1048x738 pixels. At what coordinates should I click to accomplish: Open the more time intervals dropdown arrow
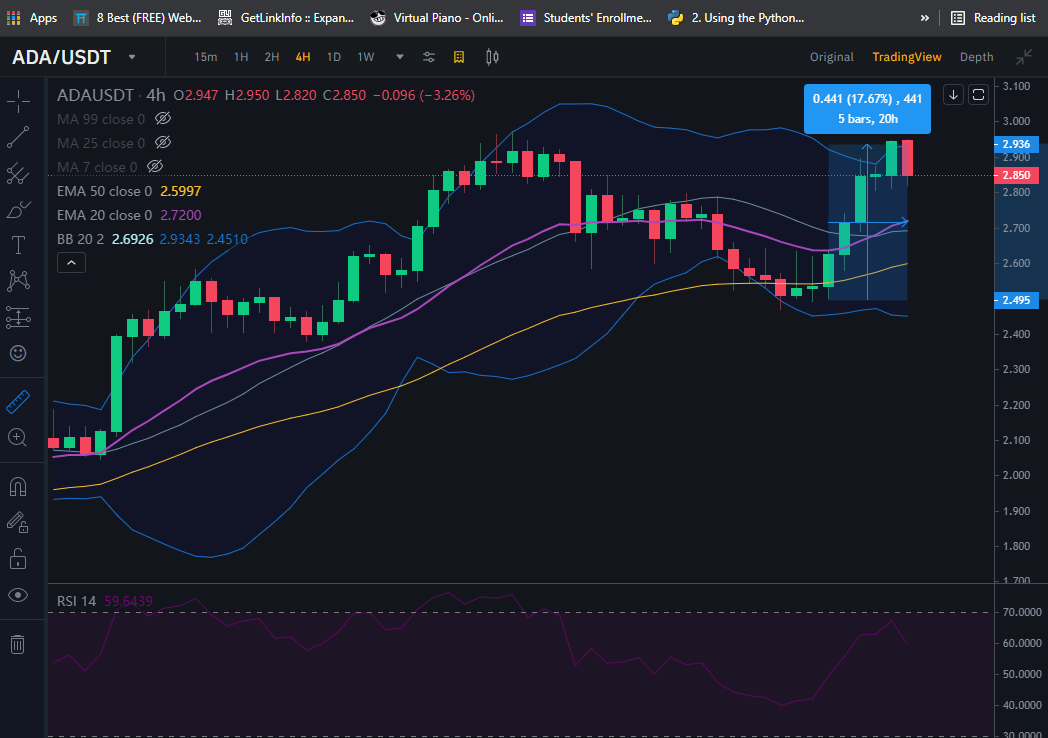click(400, 57)
